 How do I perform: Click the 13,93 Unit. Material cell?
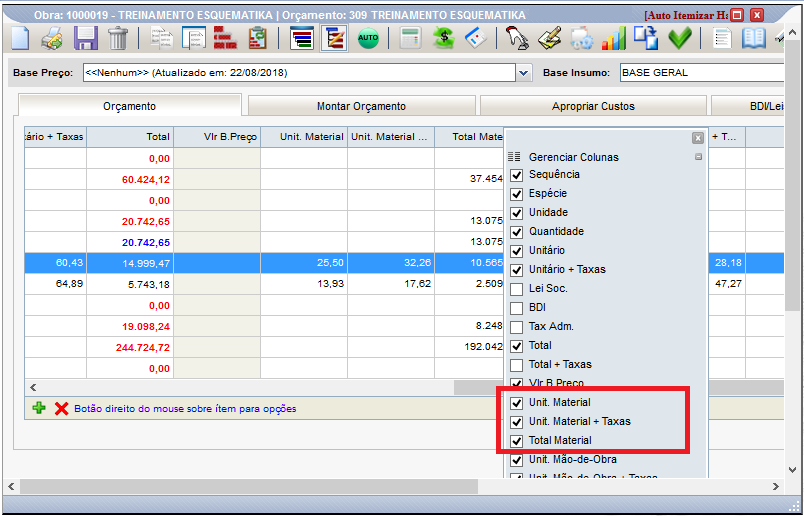pyautogui.click(x=304, y=284)
